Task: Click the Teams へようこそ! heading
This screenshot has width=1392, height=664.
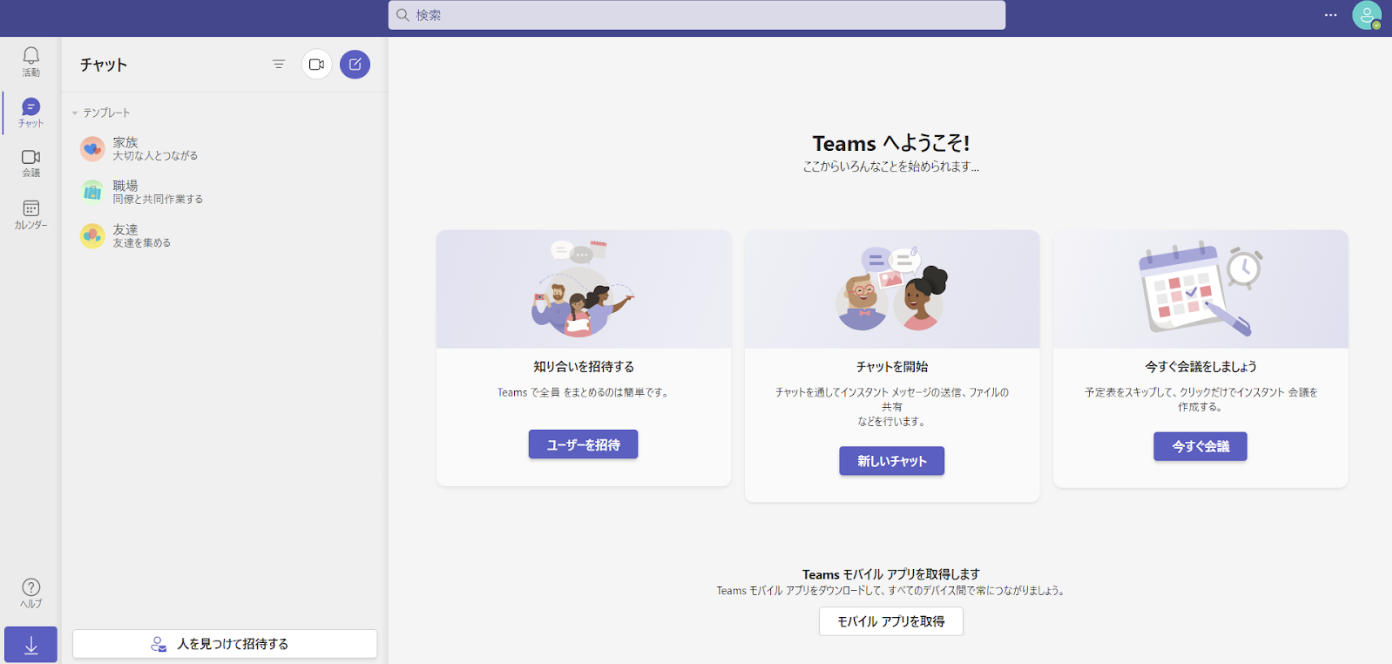Action: point(891,143)
